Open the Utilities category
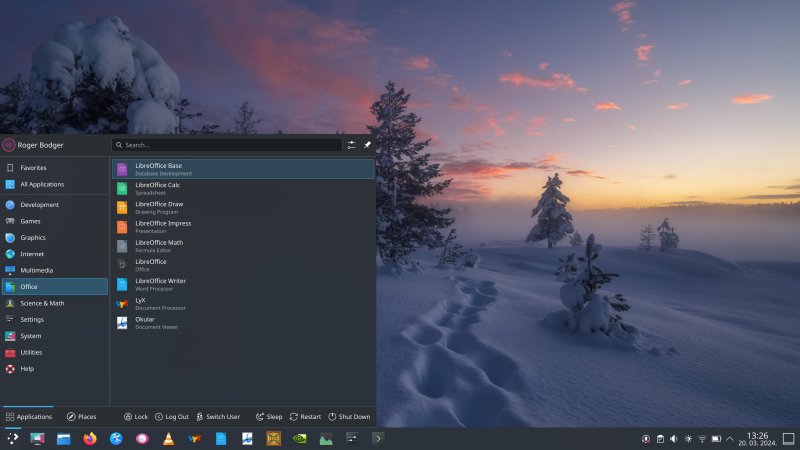This screenshot has height=450, width=800. [x=55, y=352]
